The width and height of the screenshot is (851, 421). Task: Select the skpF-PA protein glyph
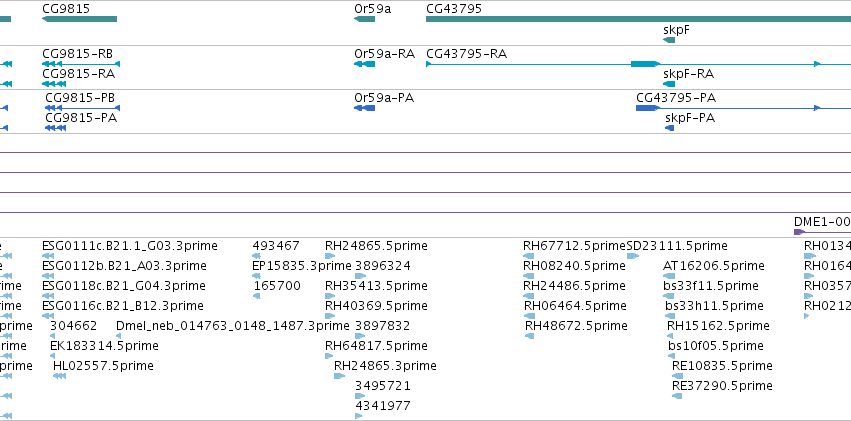(670, 128)
